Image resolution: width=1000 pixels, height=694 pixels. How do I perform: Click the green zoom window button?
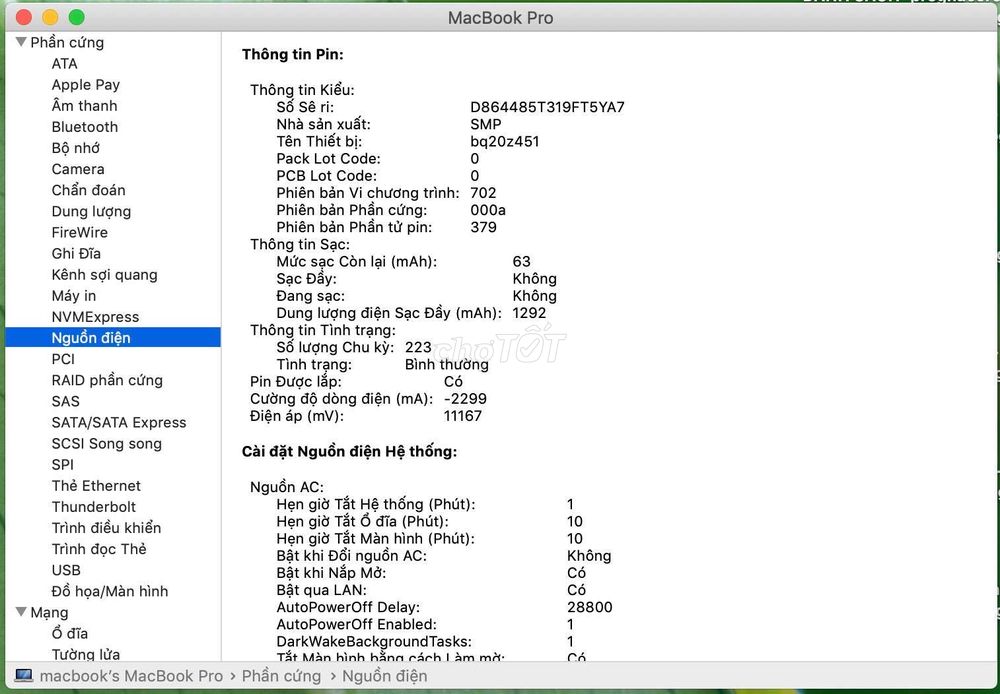tap(77, 17)
